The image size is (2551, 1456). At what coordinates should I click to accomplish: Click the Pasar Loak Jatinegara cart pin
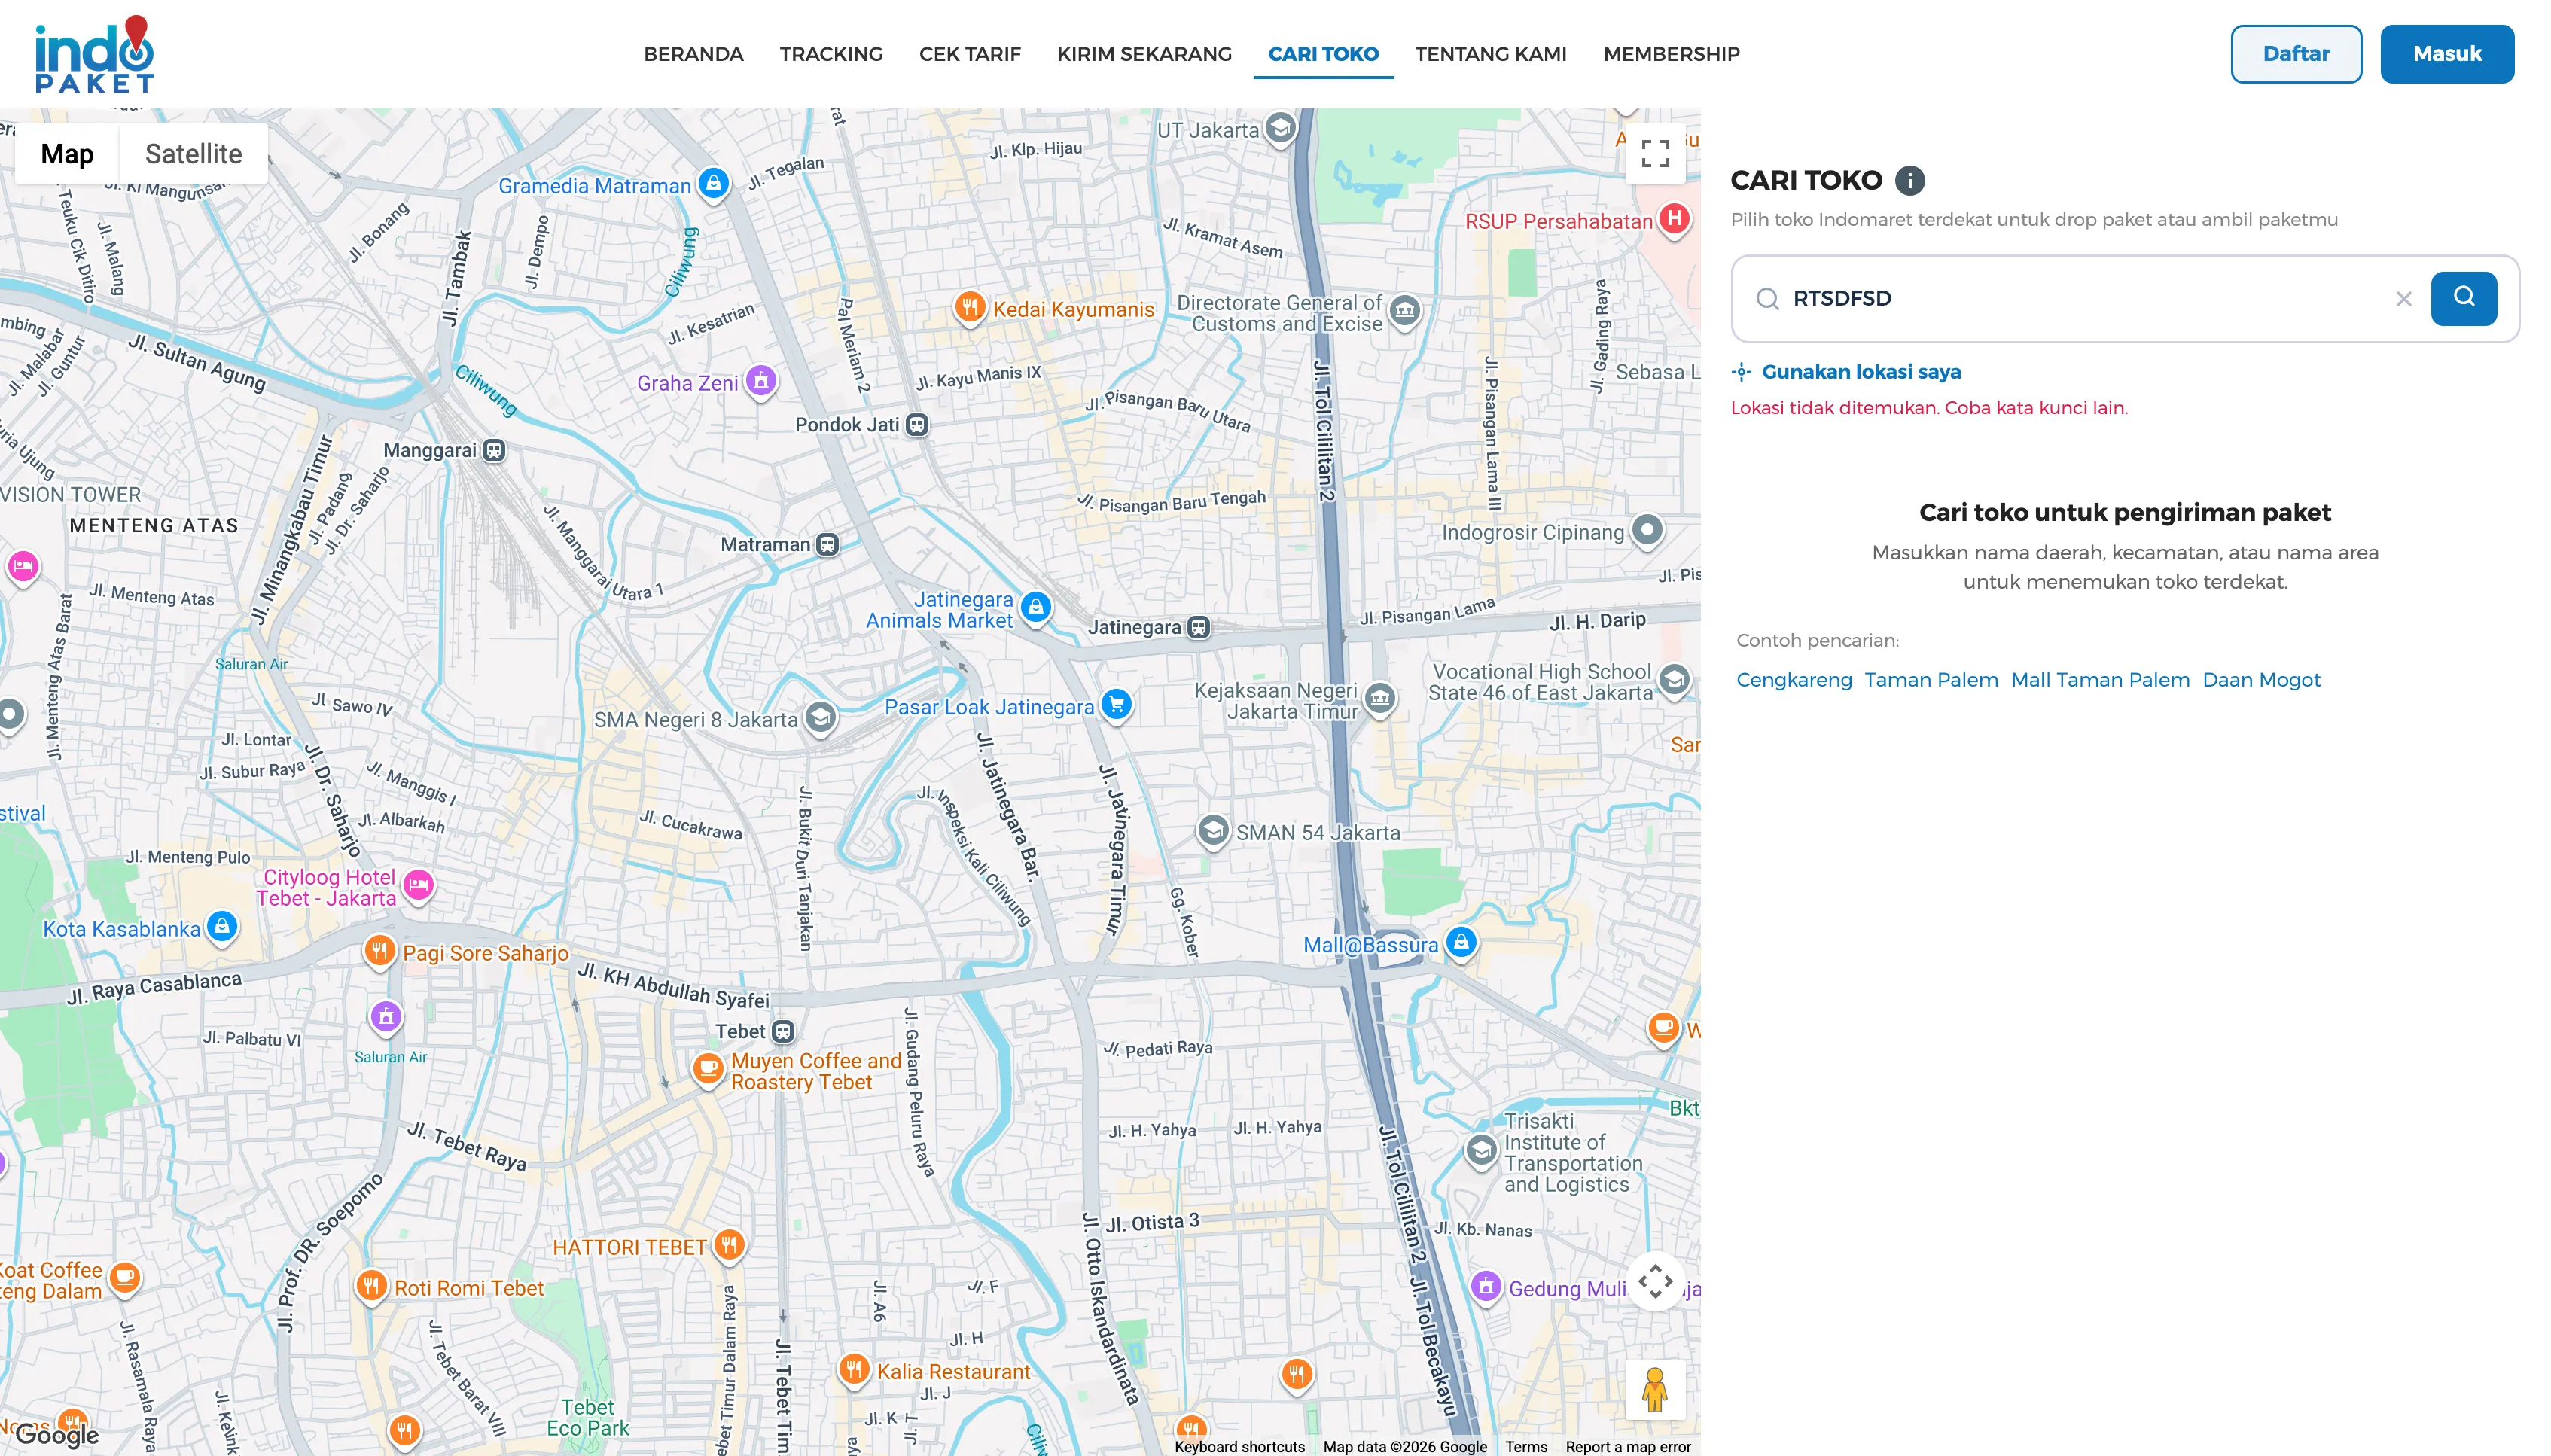(1116, 705)
